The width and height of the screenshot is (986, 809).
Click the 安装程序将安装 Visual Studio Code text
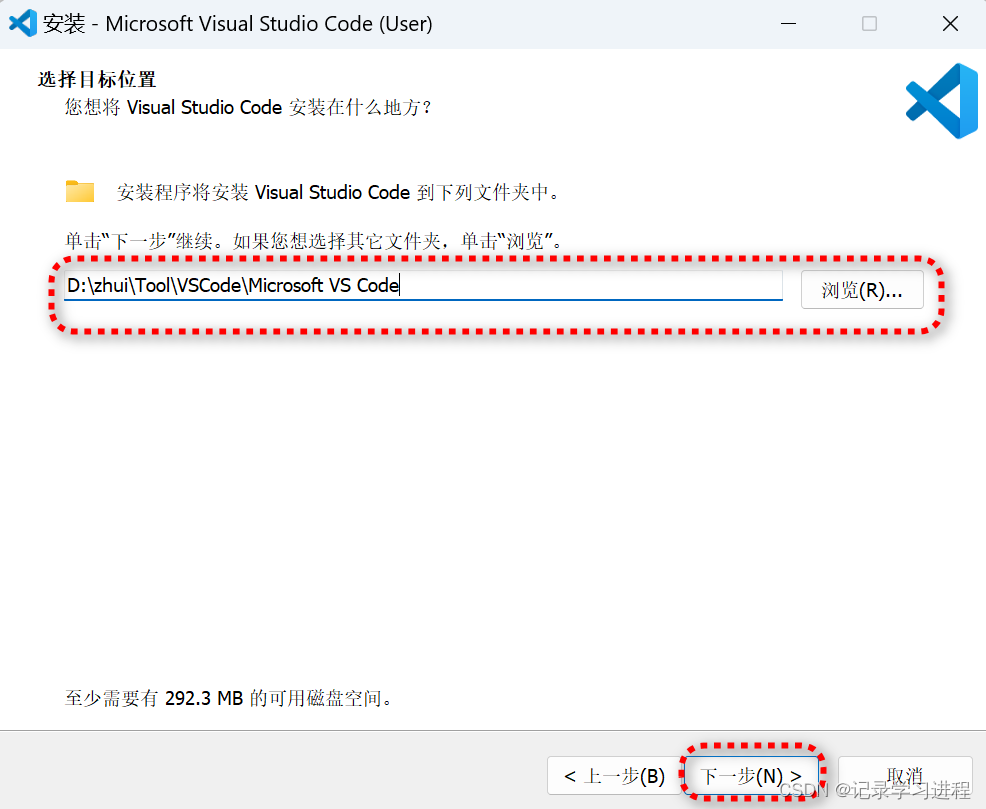click(337, 192)
